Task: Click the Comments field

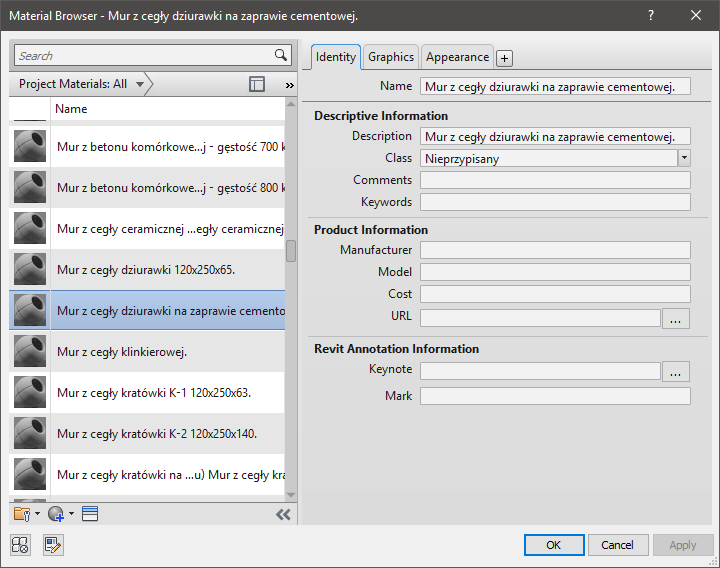Action: click(555, 180)
